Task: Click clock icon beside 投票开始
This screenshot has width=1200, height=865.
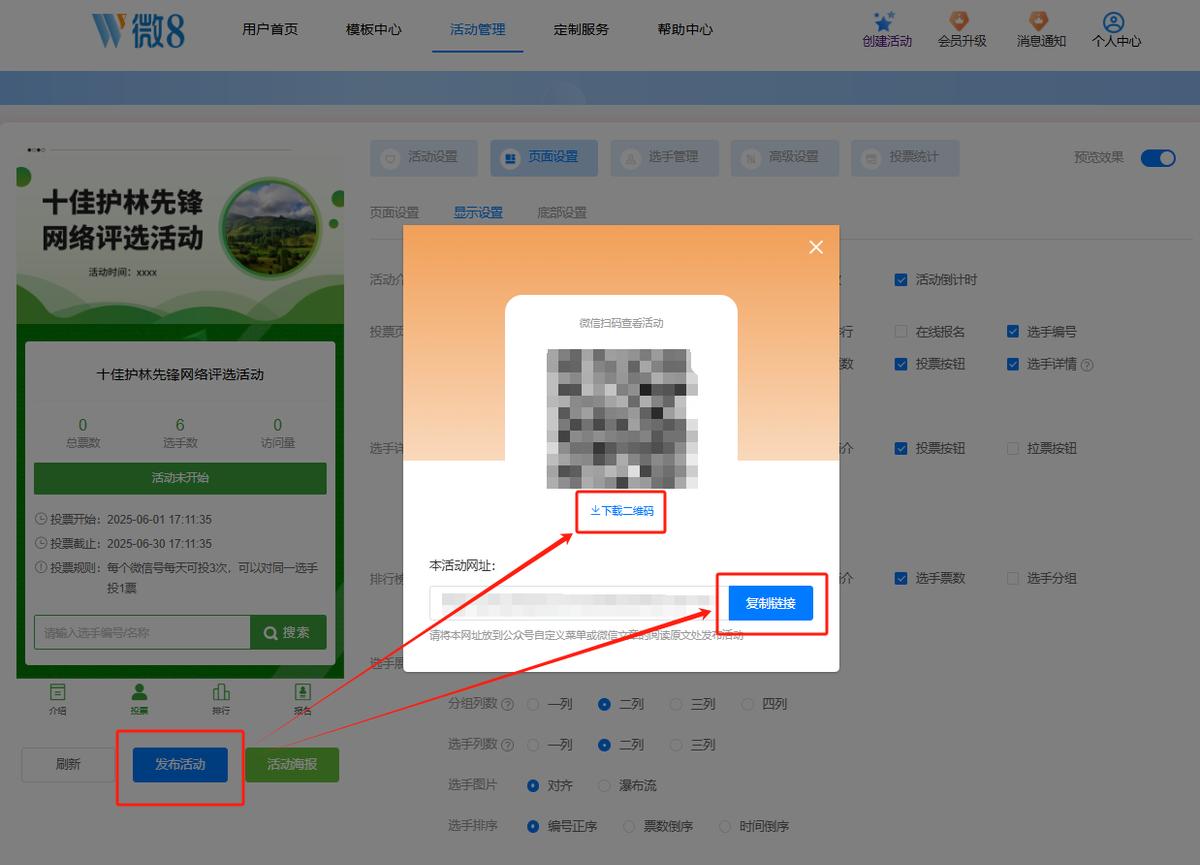Action: click(x=41, y=519)
